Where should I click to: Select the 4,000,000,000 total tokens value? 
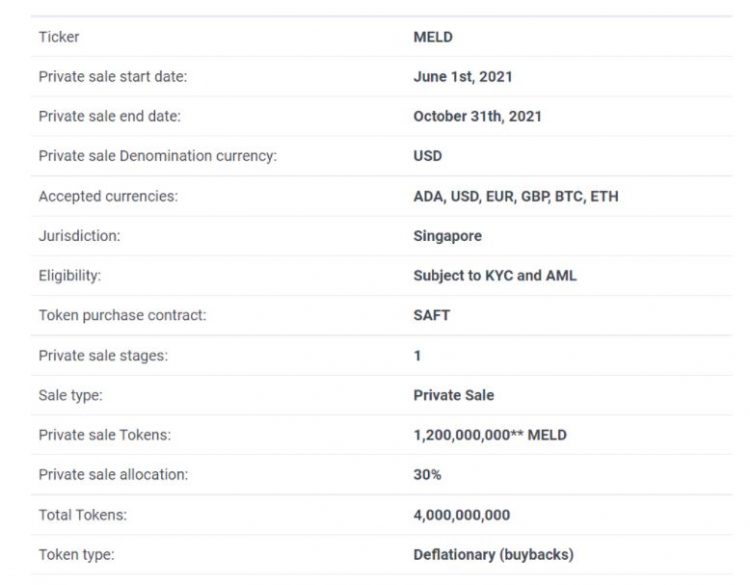pos(461,515)
